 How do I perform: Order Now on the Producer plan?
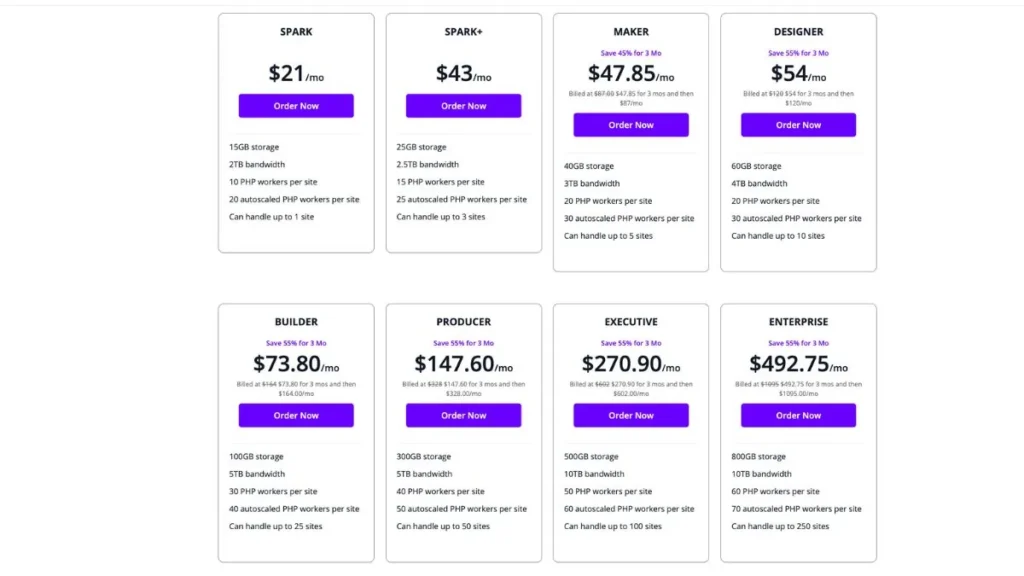(x=463, y=415)
